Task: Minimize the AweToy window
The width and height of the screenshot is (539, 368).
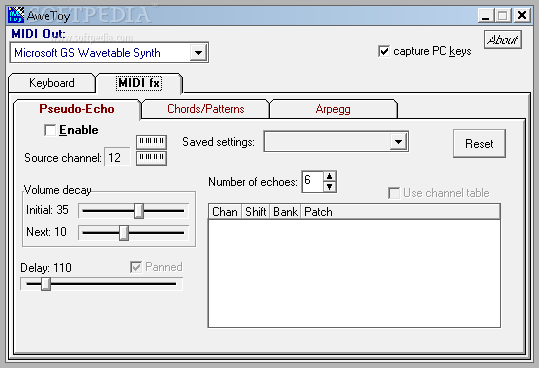Action: click(486, 15)
